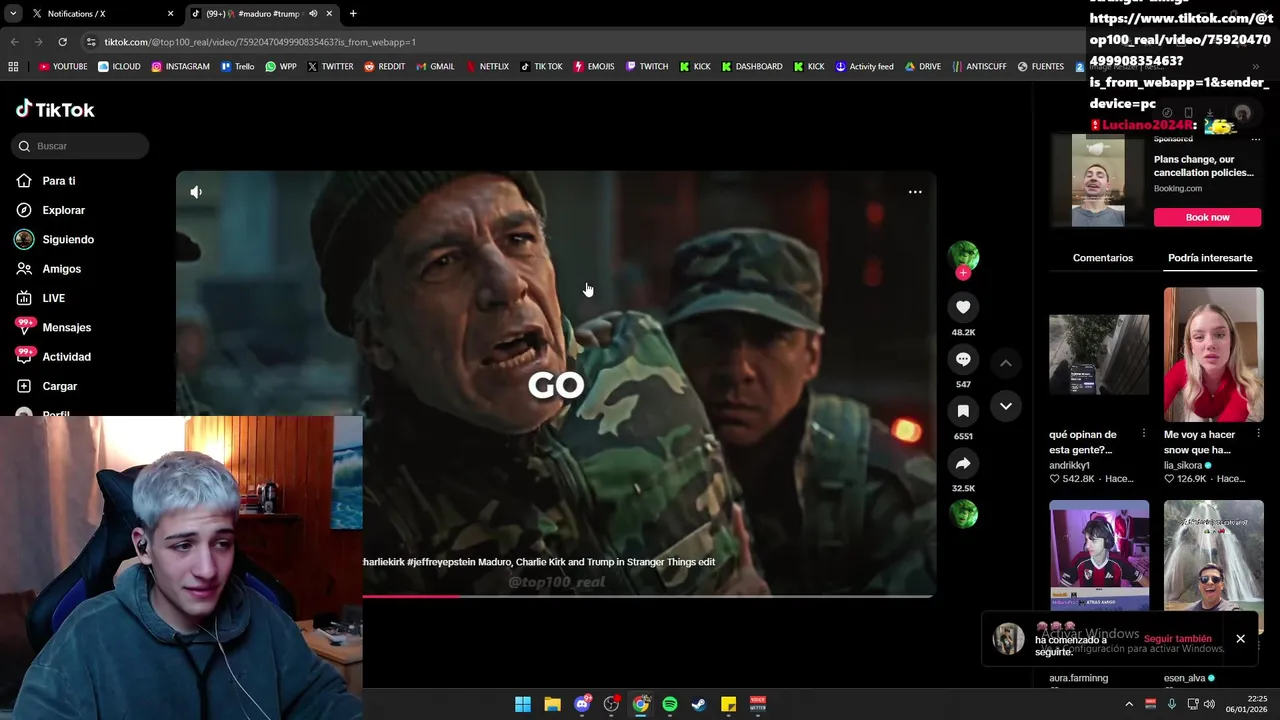This screenshot has width=1280, height=720.
Task: Follow the creator via the red plus badge
Action: (963, 273)
